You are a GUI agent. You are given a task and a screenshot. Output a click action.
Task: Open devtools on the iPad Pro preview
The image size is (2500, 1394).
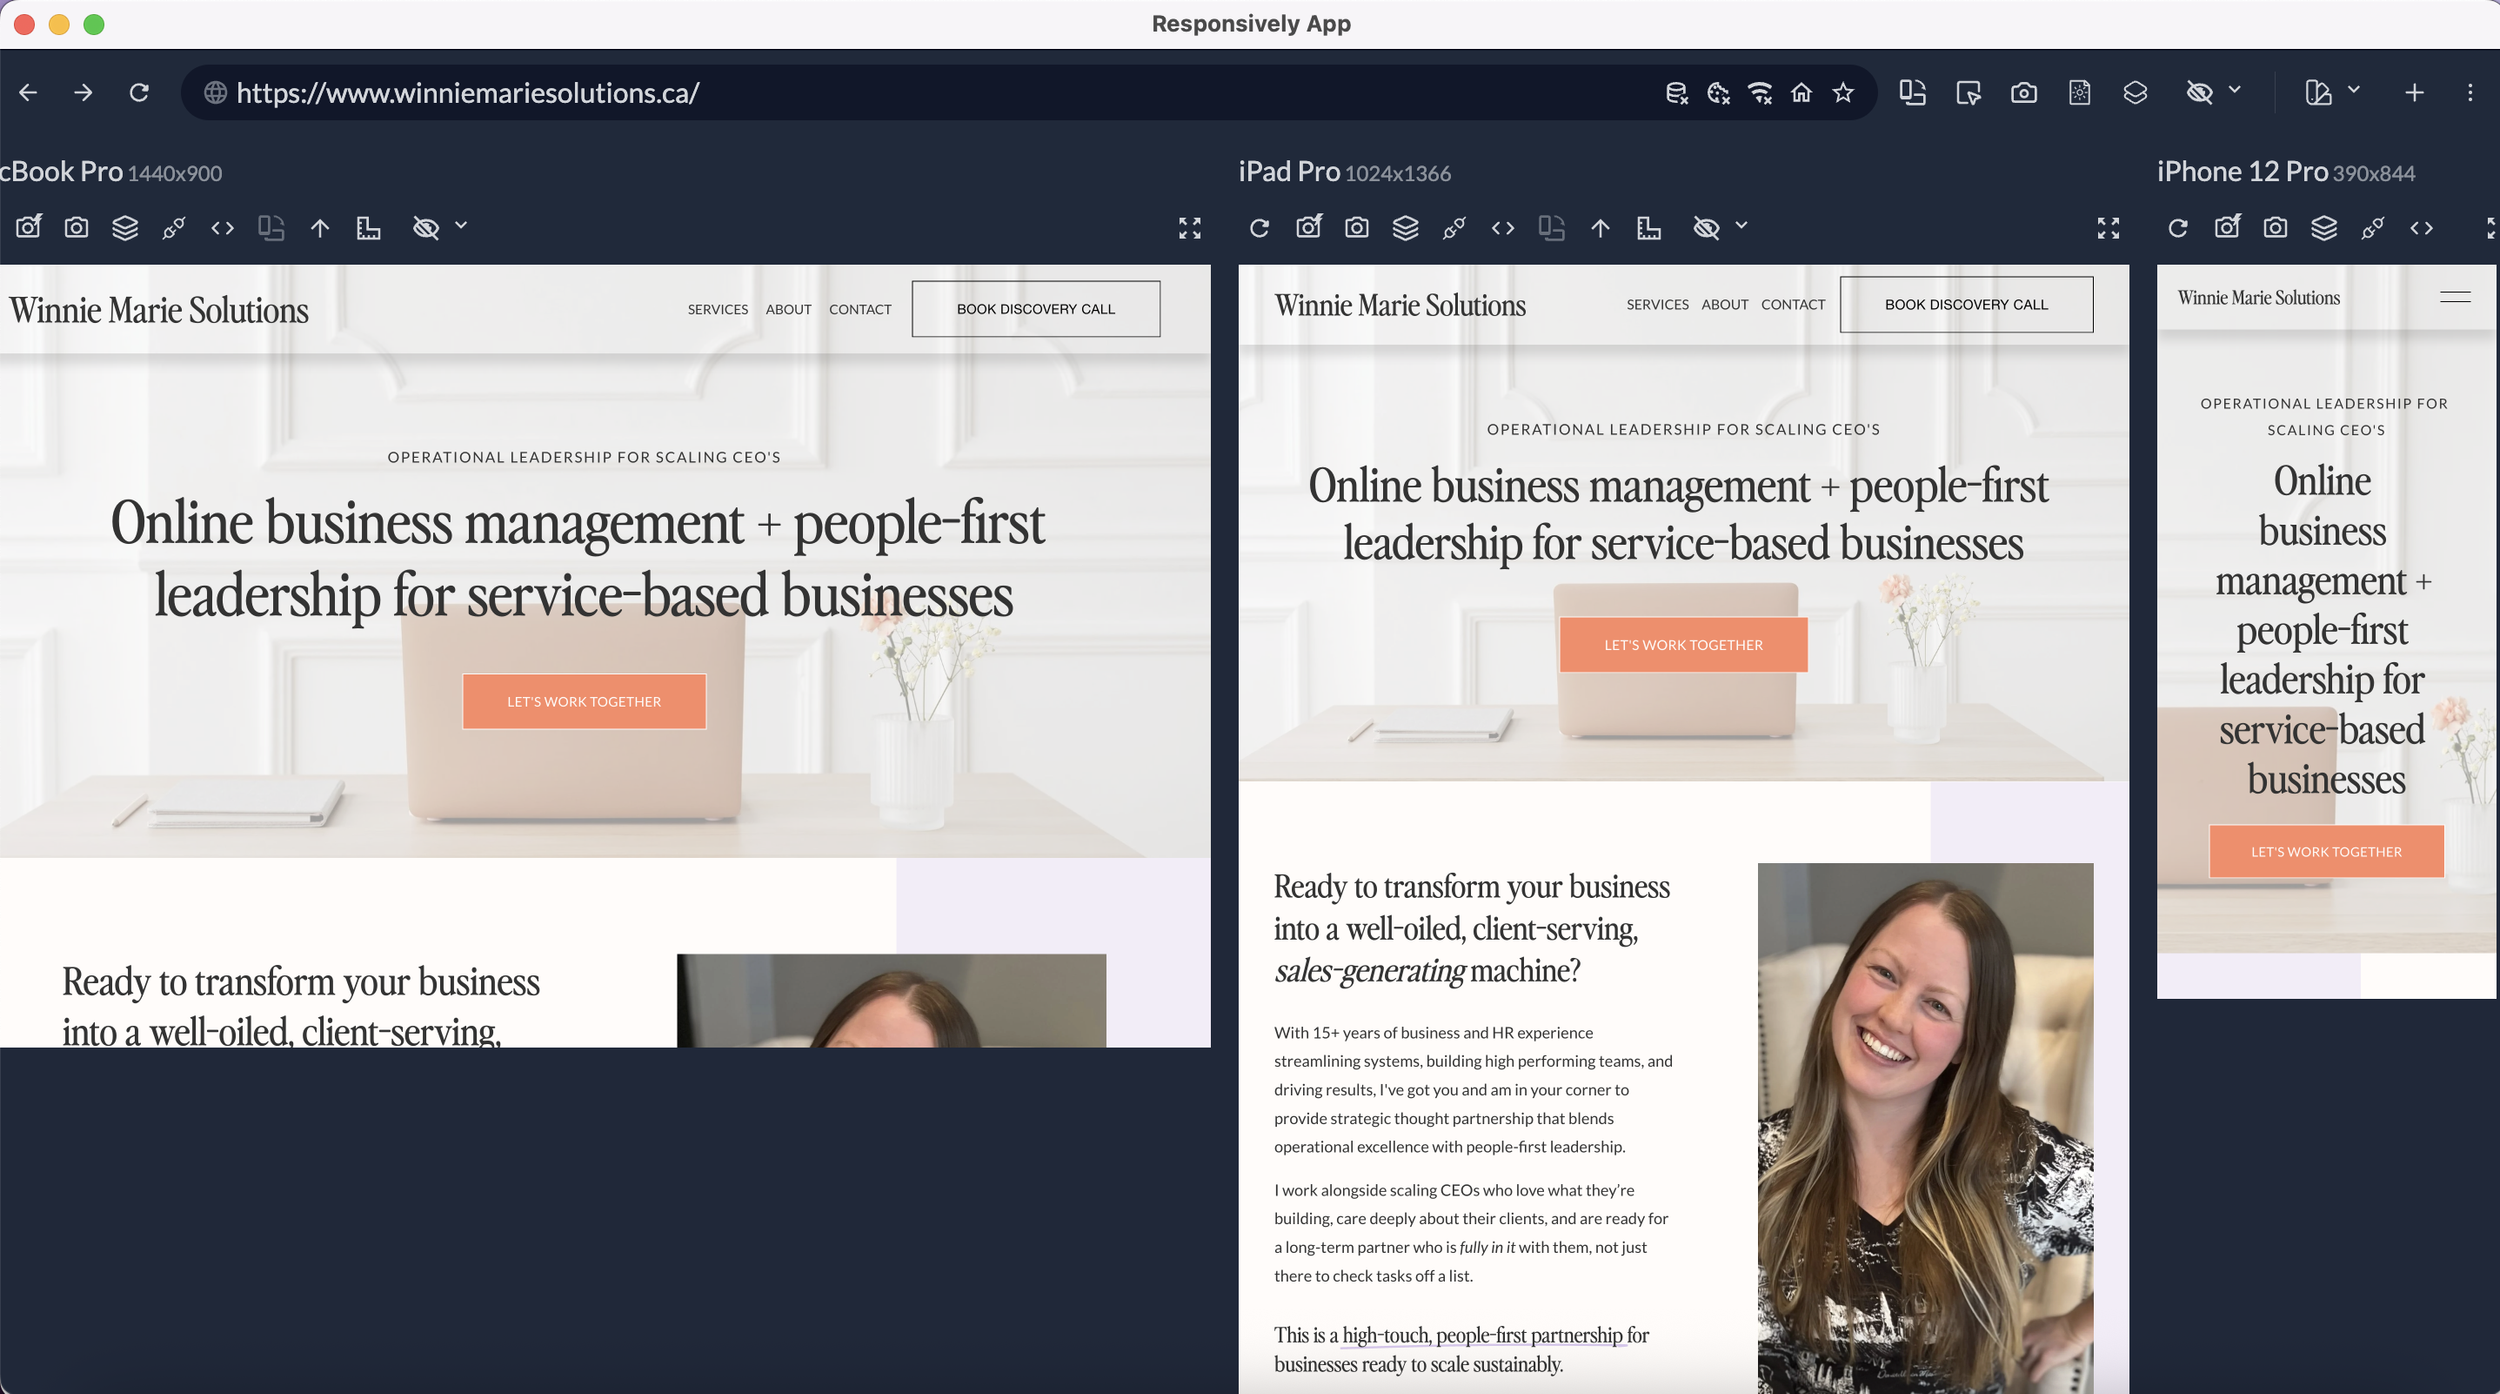1502,228
